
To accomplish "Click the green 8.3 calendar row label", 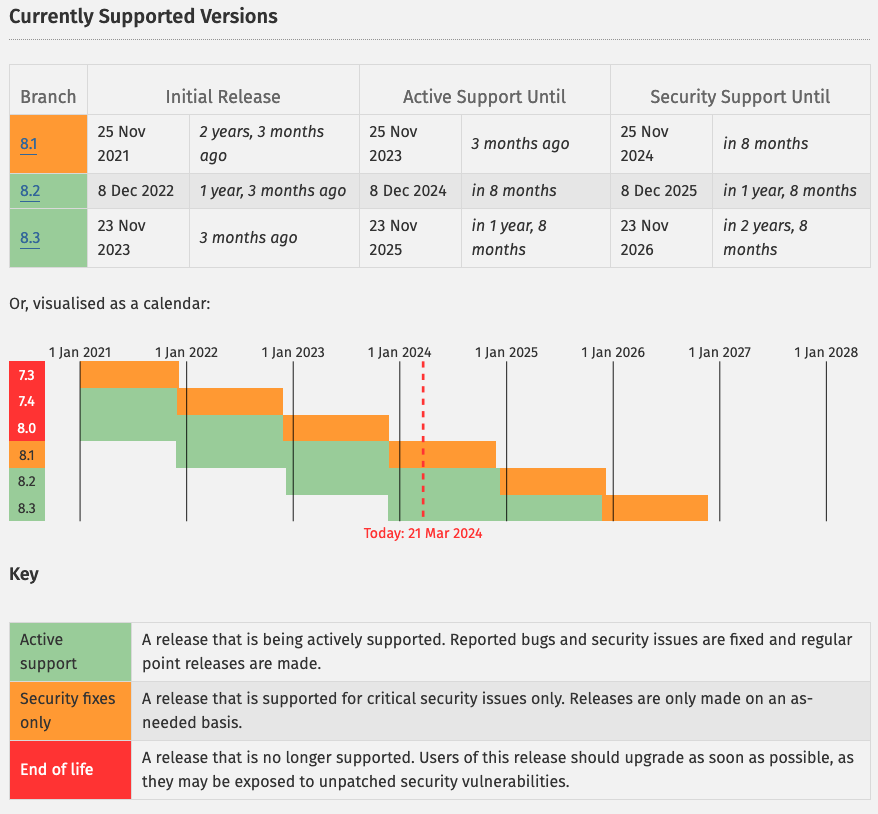I will point(26,508).
